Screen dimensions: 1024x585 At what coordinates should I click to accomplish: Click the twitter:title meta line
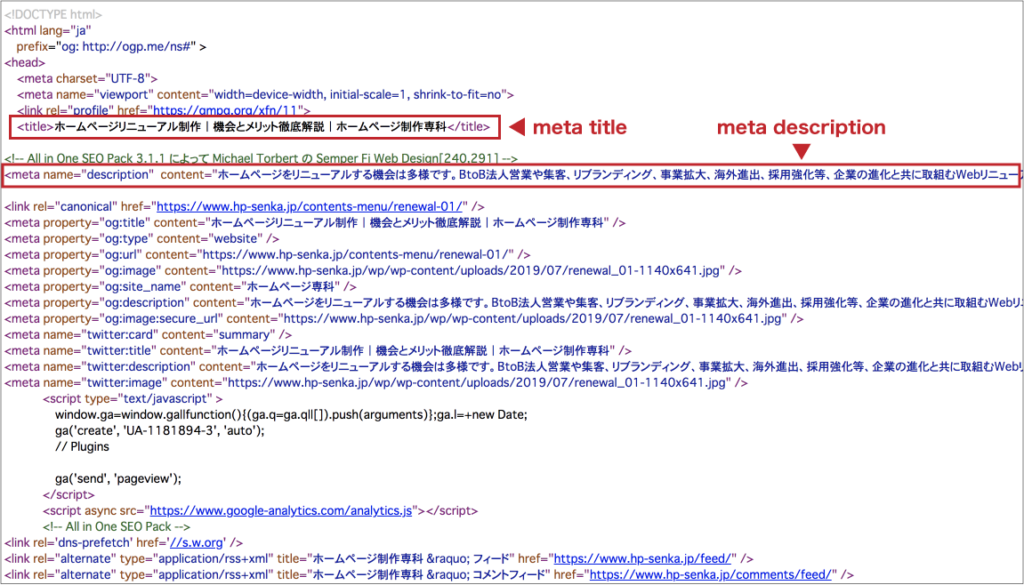(x=318, y=351)
